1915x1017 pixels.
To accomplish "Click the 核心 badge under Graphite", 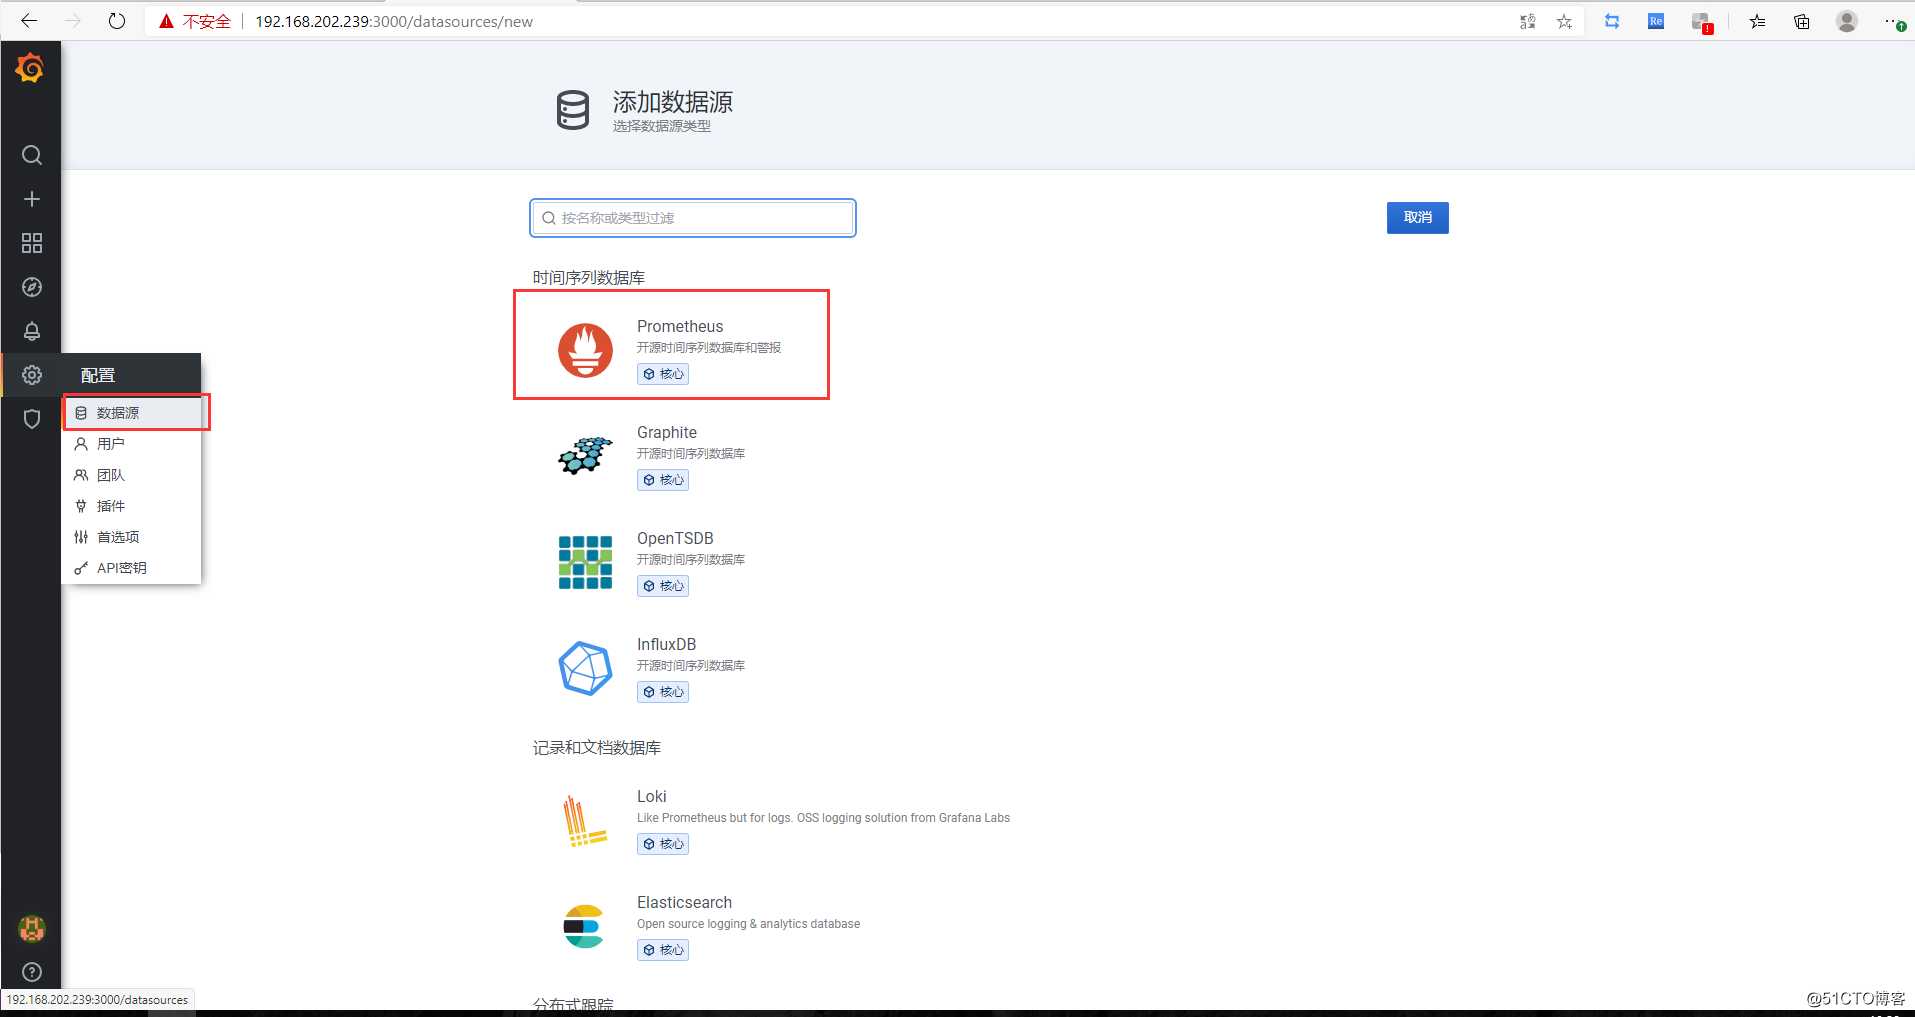I will [663, 480].
